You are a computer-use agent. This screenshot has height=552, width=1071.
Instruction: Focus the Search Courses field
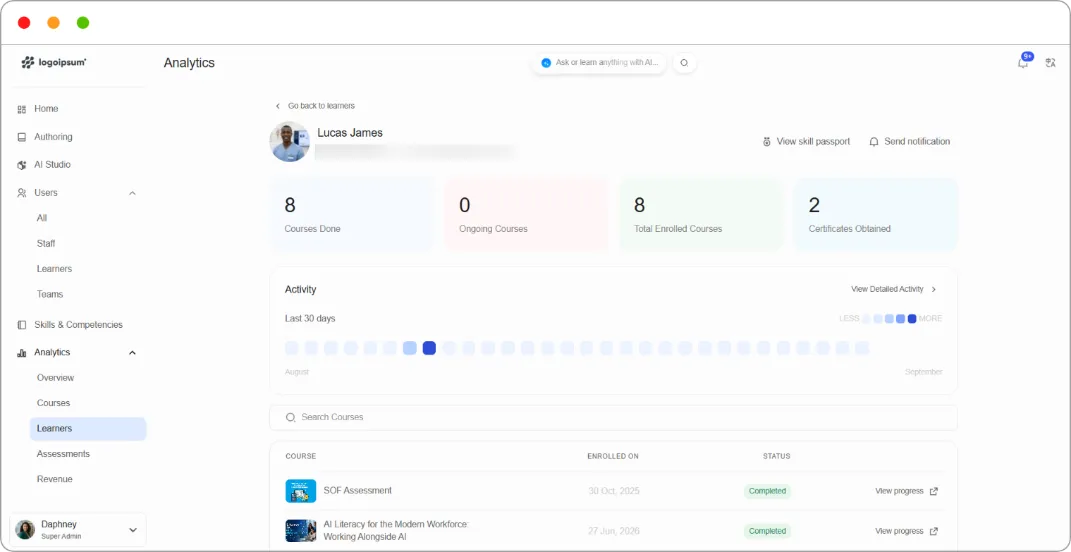coord(613,417)
